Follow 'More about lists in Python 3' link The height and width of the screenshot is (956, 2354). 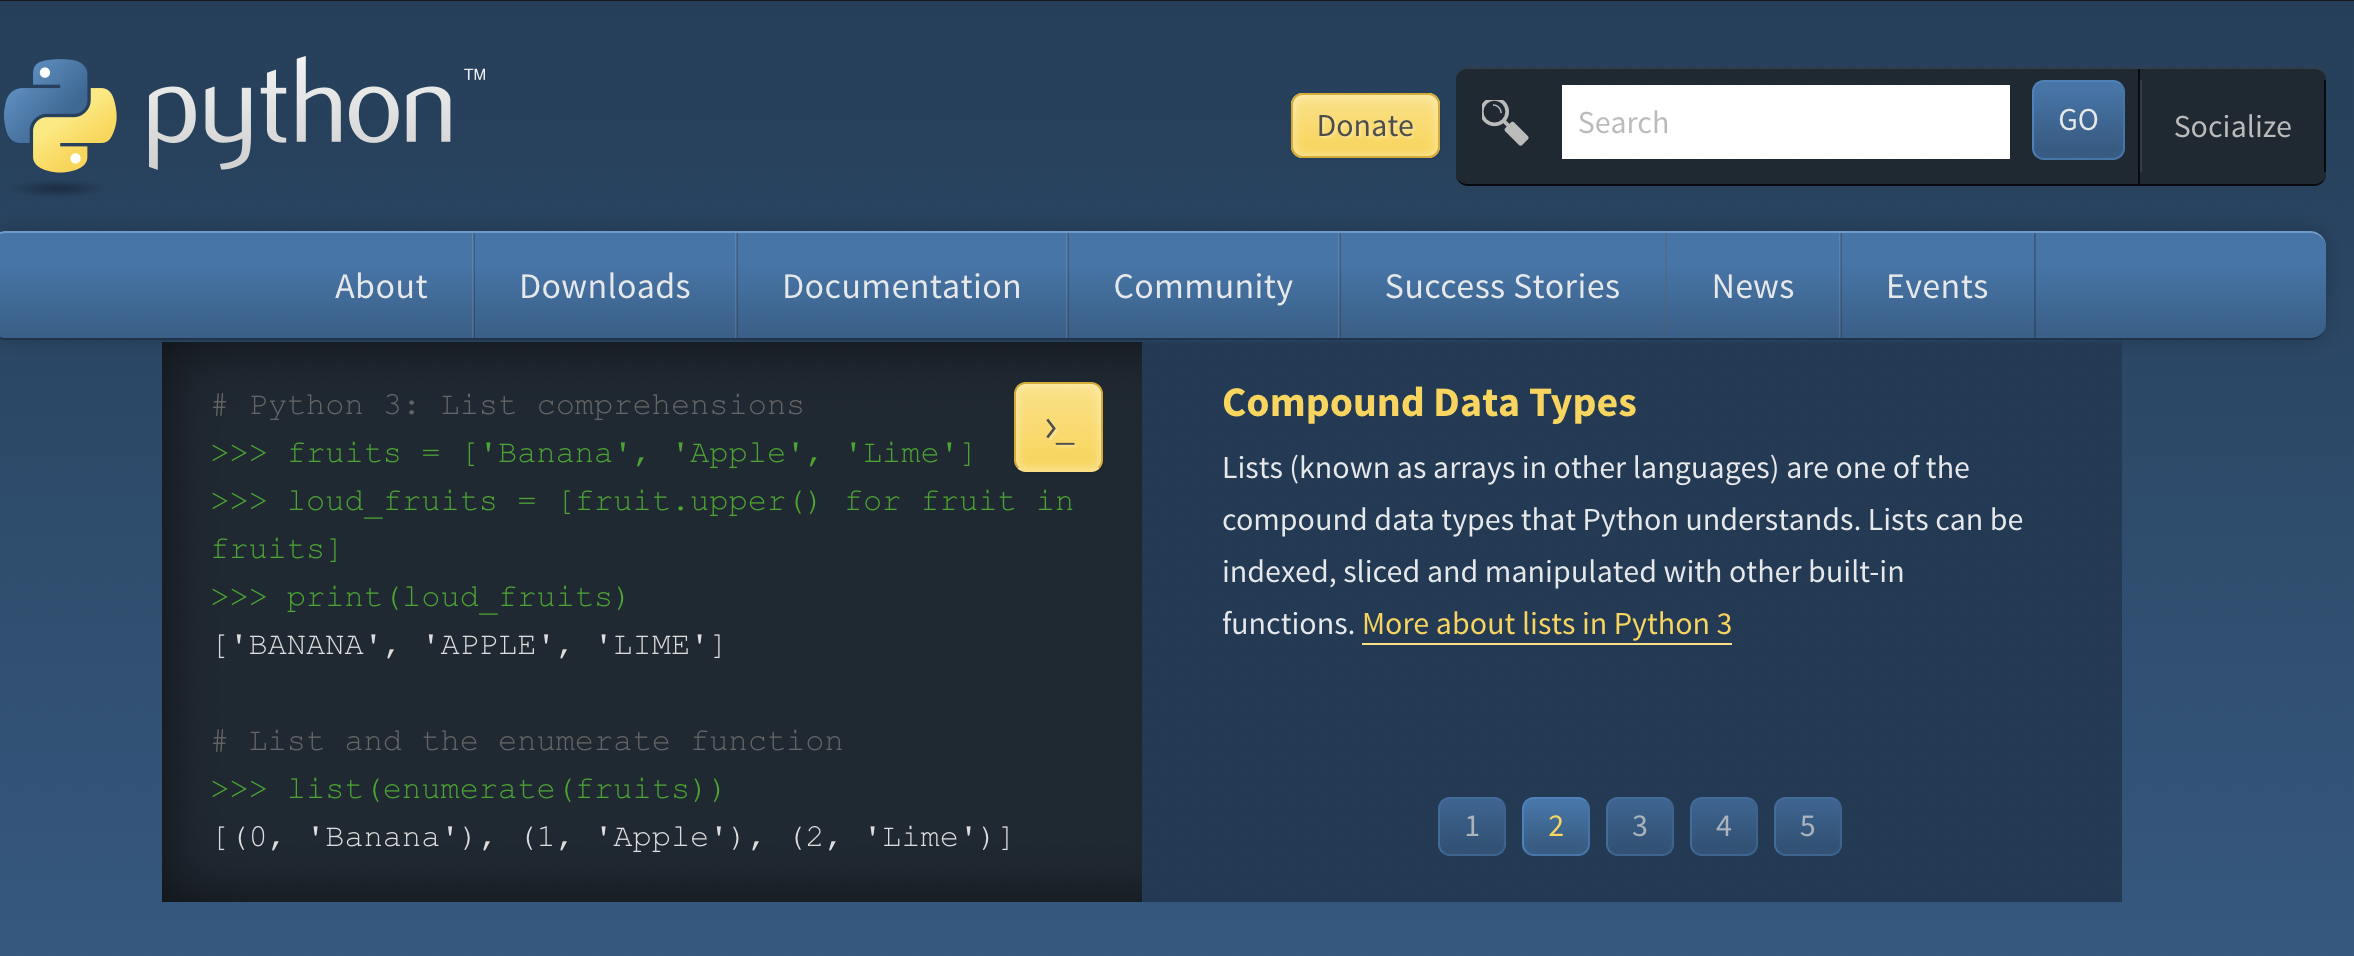click(x=1546, y=624)
